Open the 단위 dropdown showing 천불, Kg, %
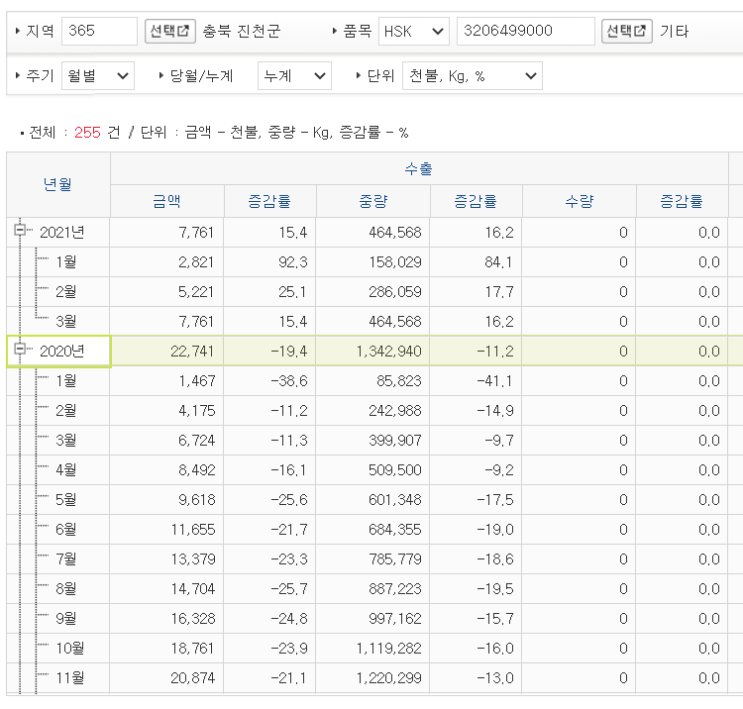This screenshot has width=743, height=709. click(472, 76)
